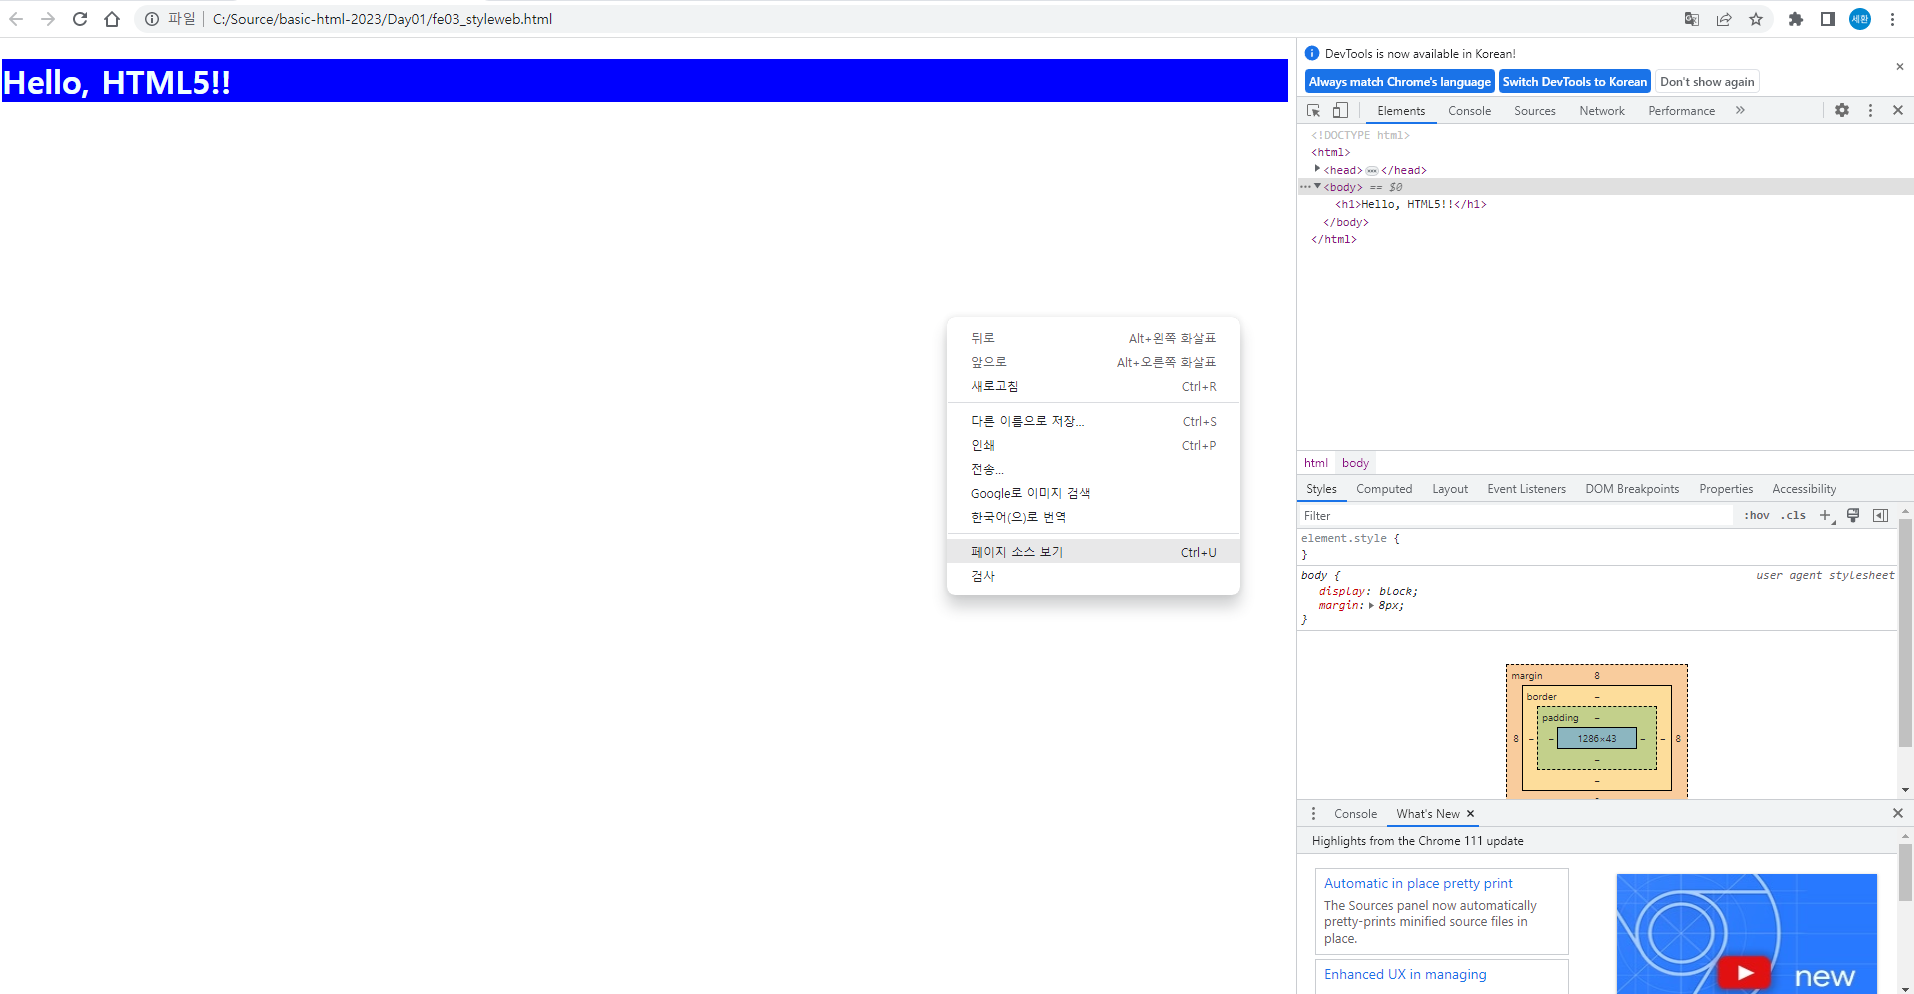
Task: Select the drawer Console tab
Action: click(x=1355, y=814)
